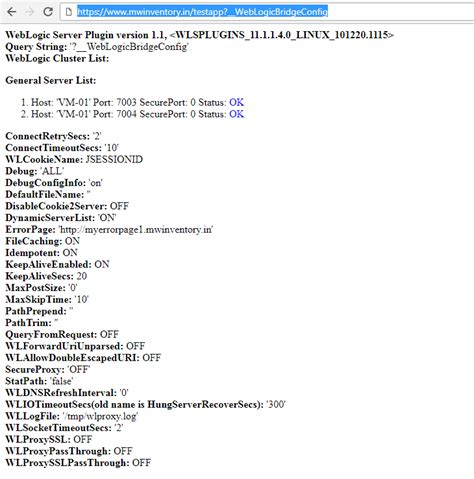The image size is (474, 479).
Task: Click the WLLogFile /tmp/wlproxy.log entry
Action: (72, 416)
